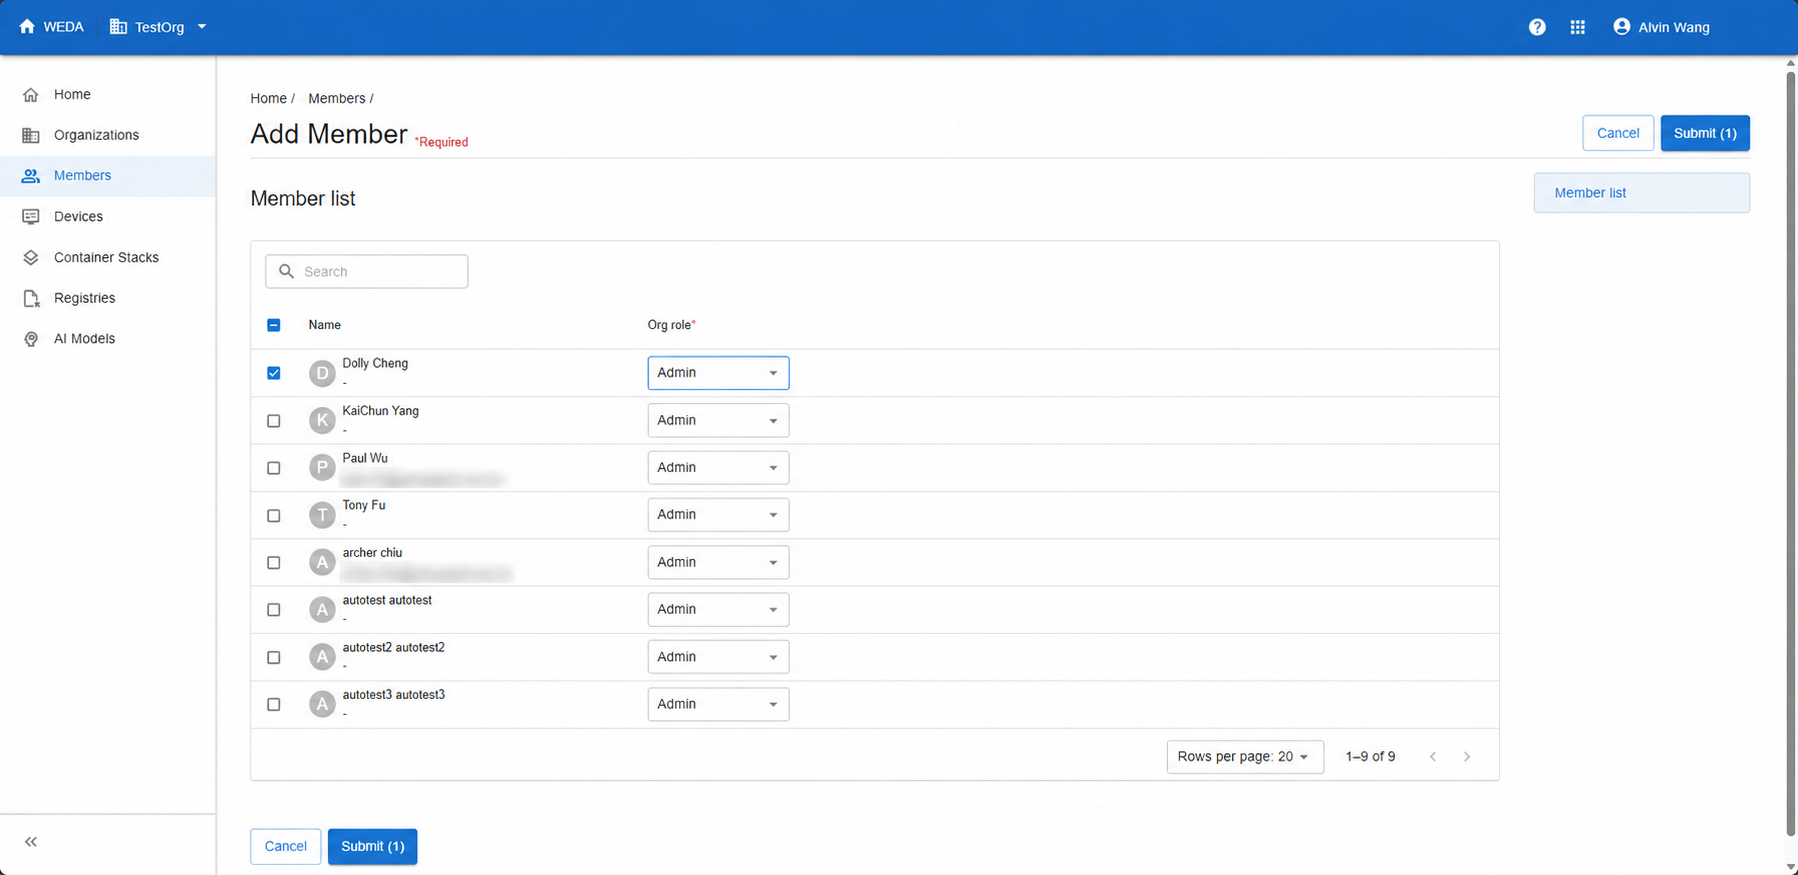Click the avatar for autotest3 autotest3
The image size is (1798, 875).
click(x=322, y=704)
